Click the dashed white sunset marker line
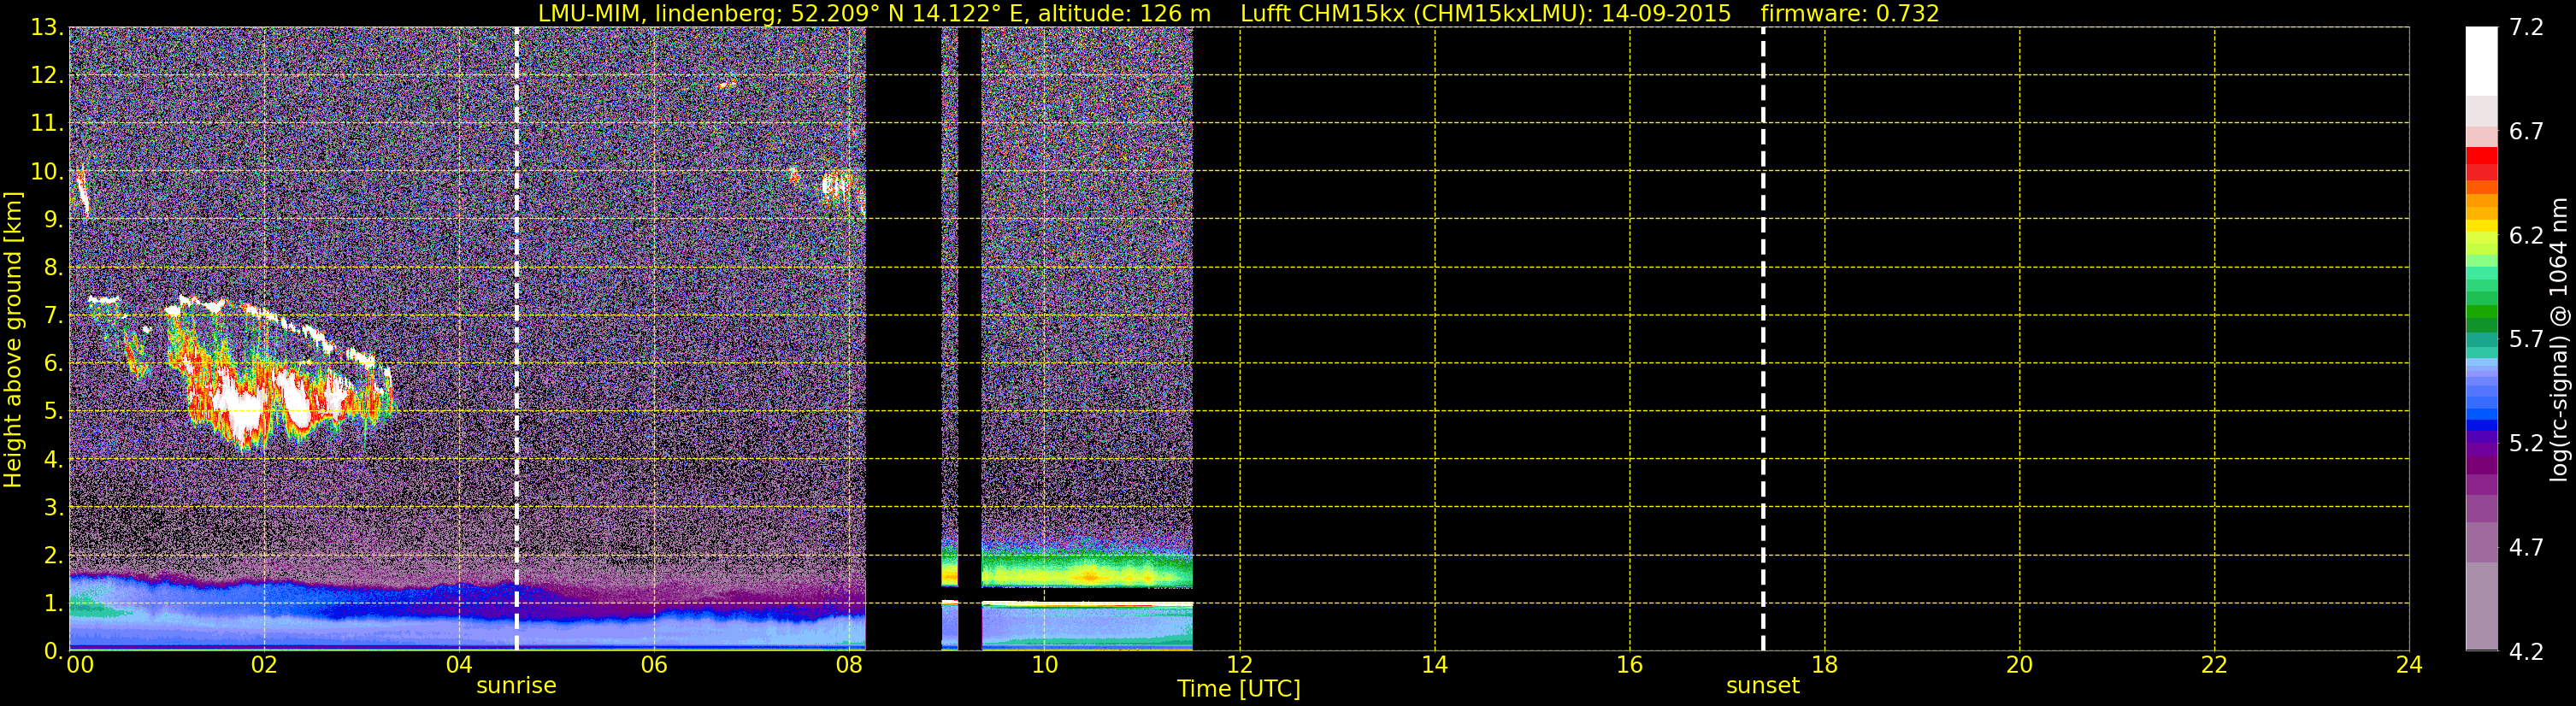This screenshot has height=706, width=2576. pos(1763,339)
